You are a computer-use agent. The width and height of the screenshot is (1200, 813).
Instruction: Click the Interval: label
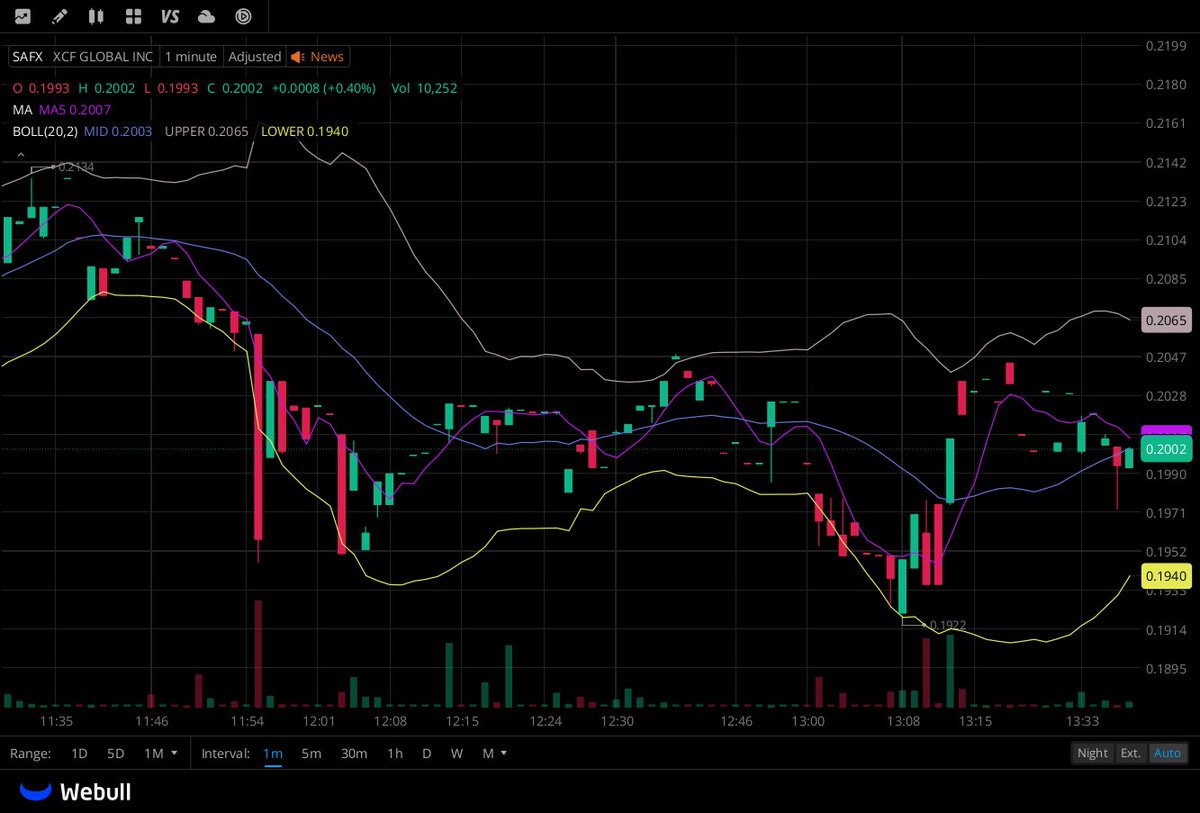pos(225,753)
